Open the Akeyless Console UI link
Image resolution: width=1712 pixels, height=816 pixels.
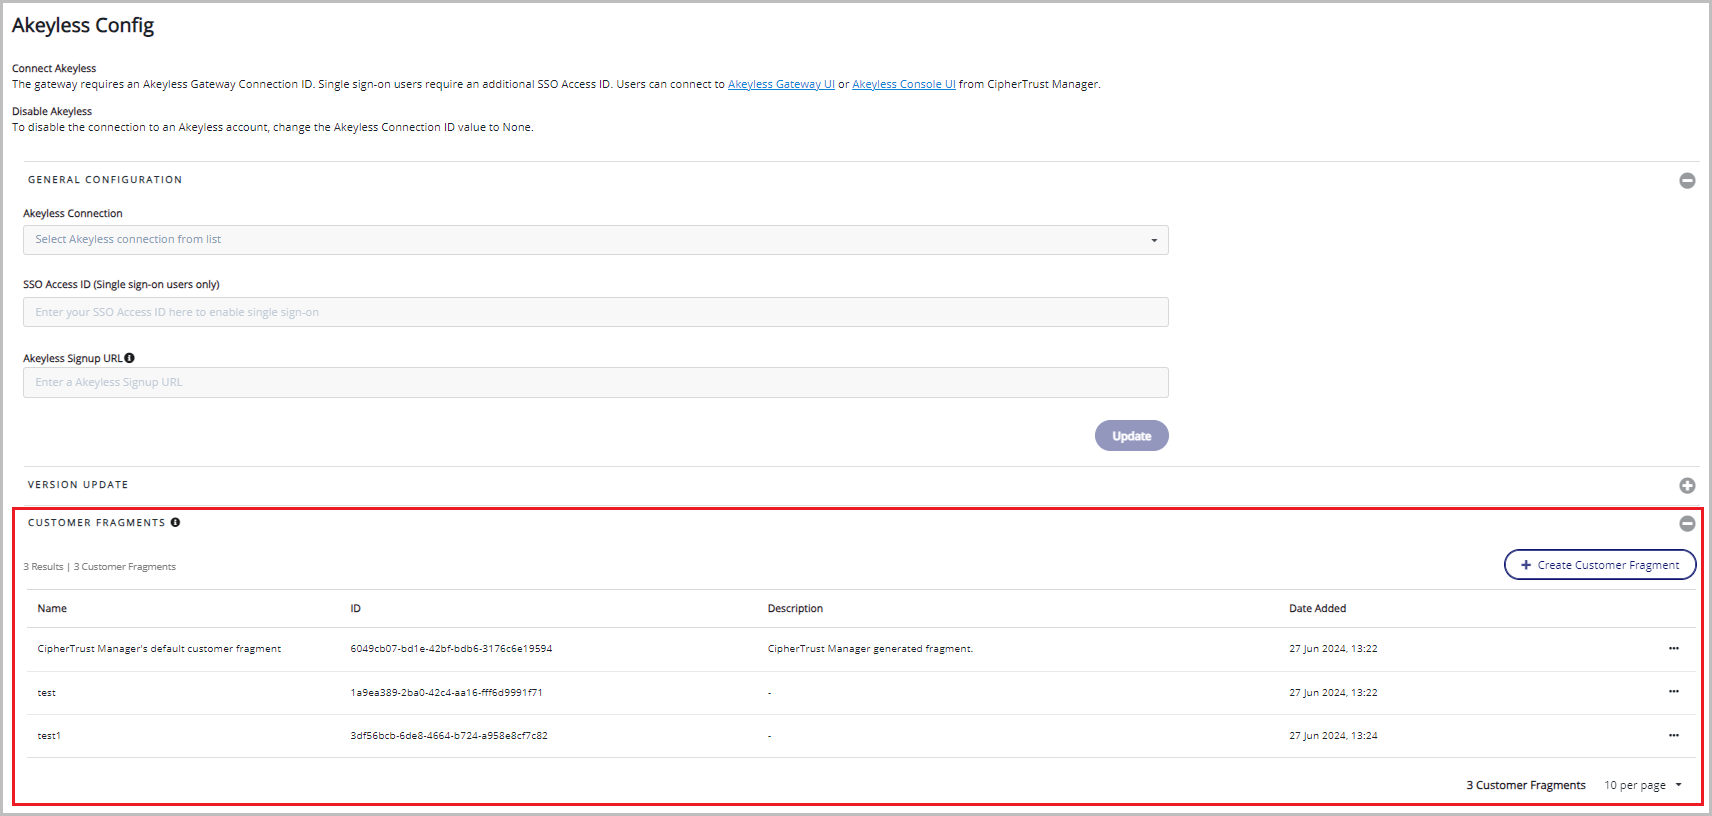point(903,84)
